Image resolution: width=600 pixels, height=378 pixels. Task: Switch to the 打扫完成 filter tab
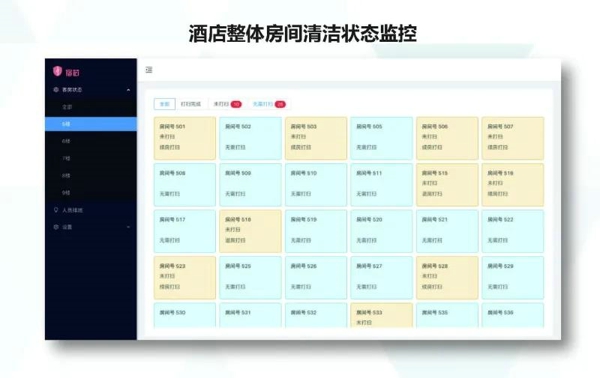click(x=191, y=104)
